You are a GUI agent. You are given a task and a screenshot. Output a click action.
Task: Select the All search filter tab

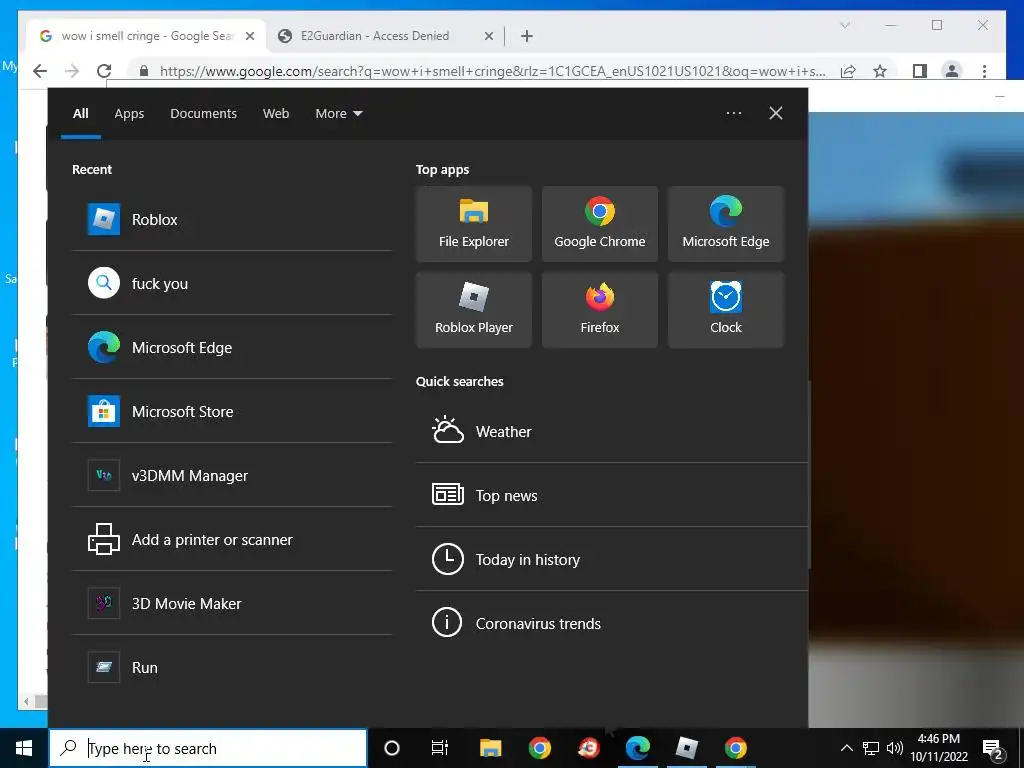pyautogui.click(x=80, y=114)
